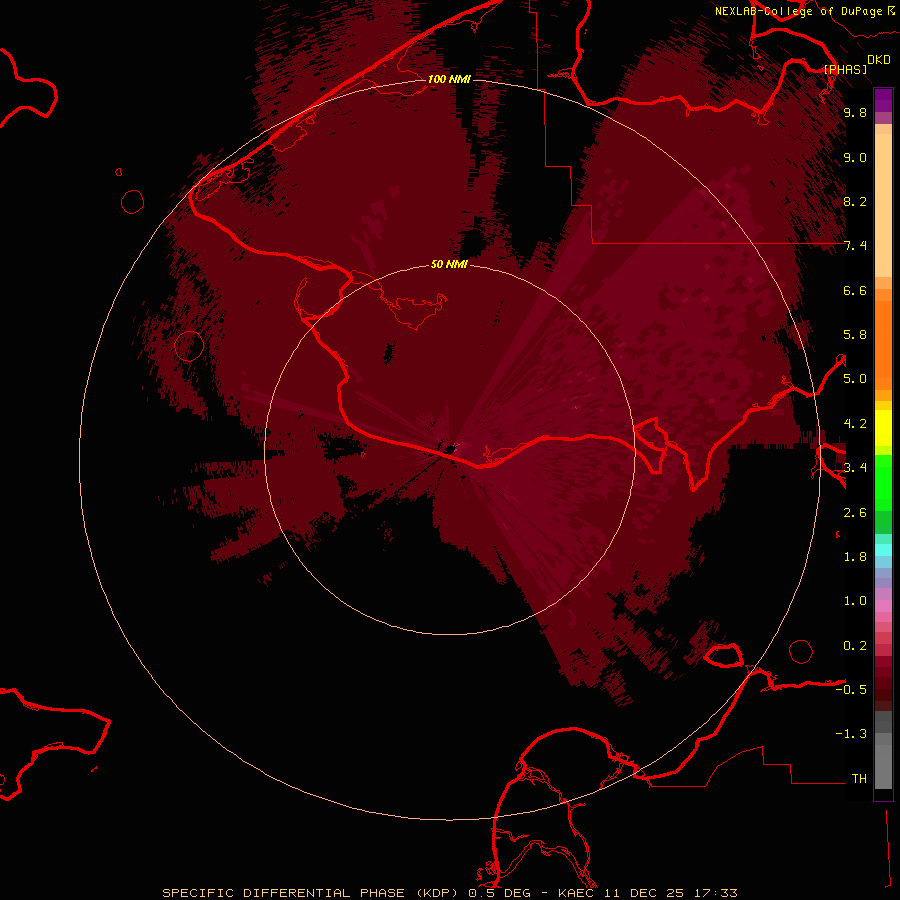Click the bright green band of the color bar

point(883,483)
